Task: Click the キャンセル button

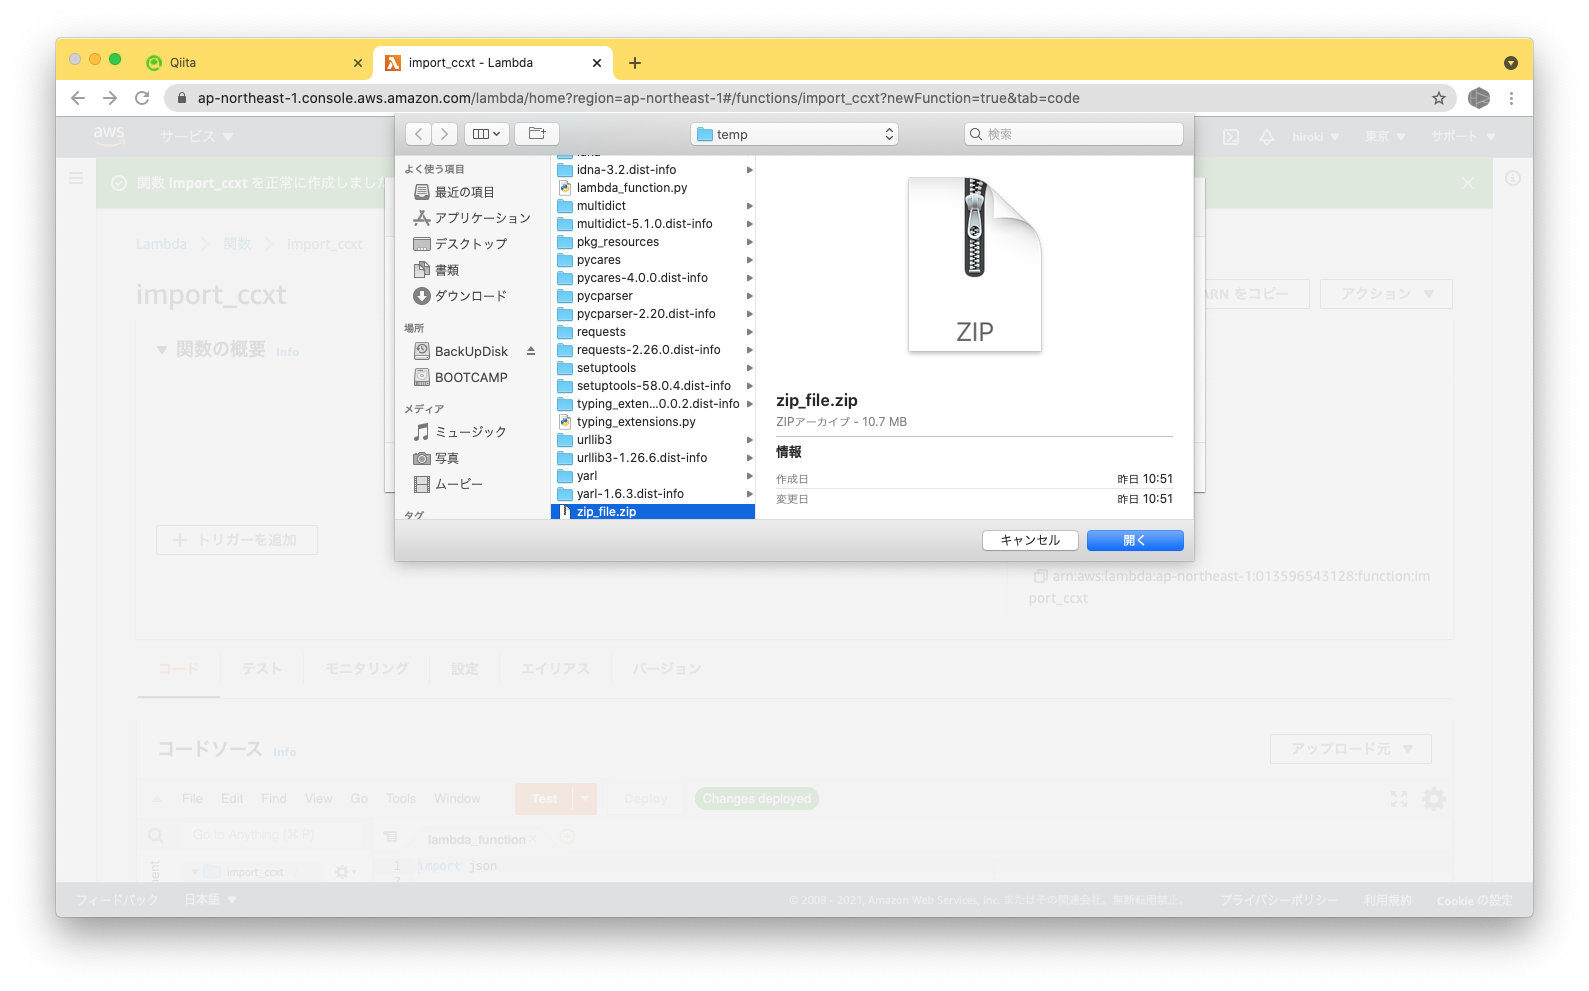Action: 1030,540
